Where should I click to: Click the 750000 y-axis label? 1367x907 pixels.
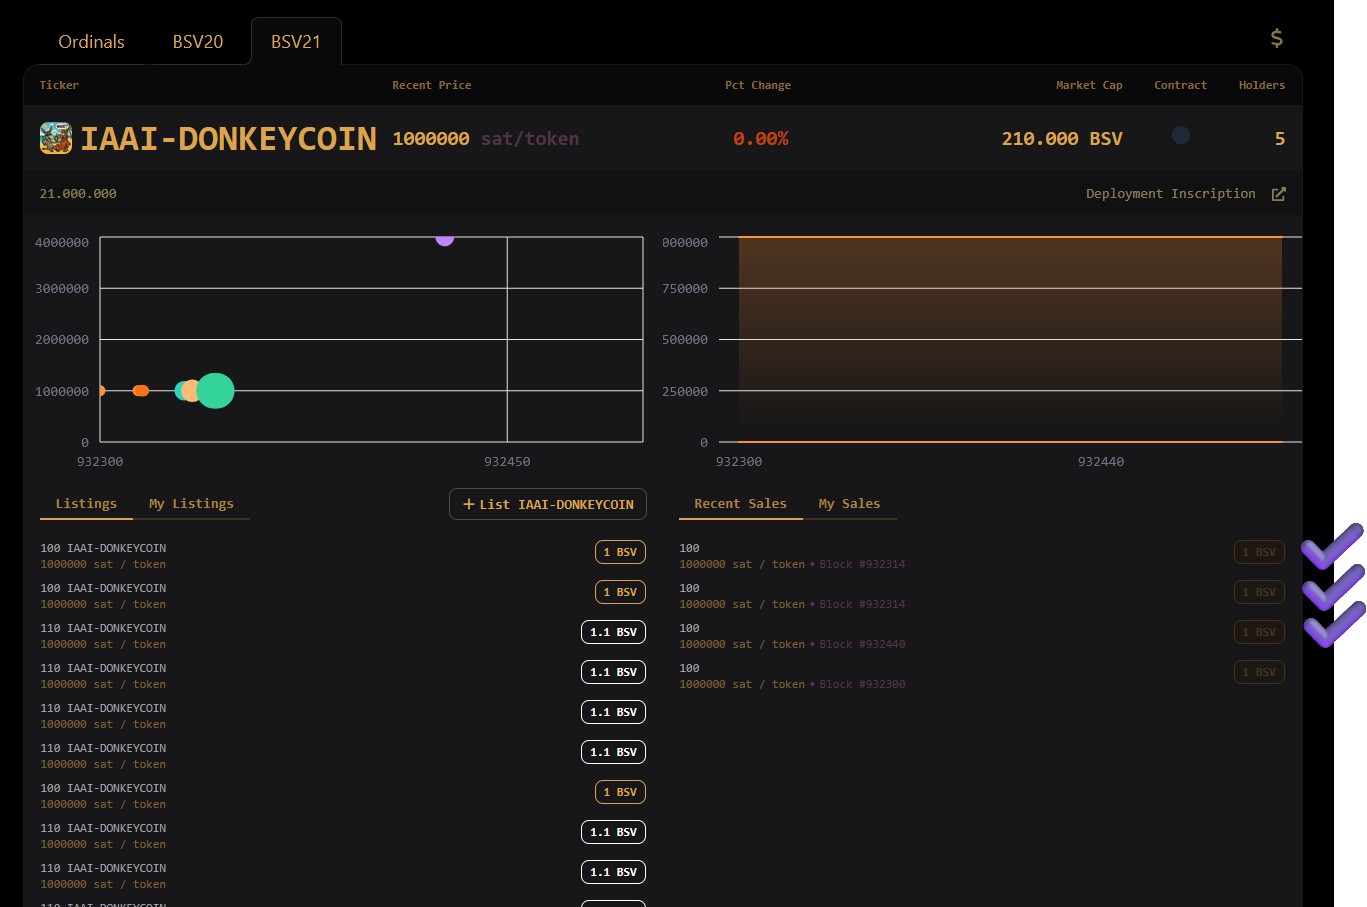tap(685, 289)
